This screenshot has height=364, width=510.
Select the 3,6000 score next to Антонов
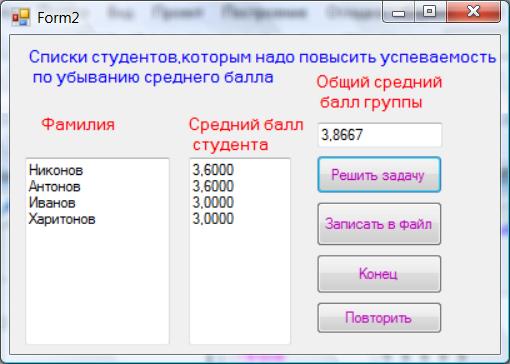(x=213, y=186)
